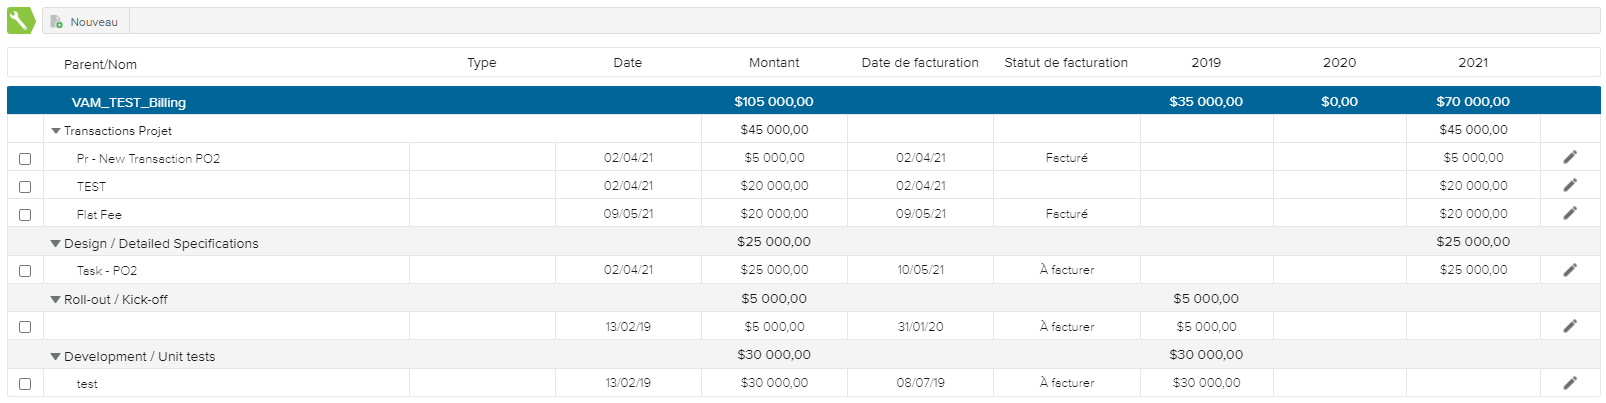1606x403 pixels.
Task: Click pencil icon for Task - PO2
Action: (x=1570, y=270)
